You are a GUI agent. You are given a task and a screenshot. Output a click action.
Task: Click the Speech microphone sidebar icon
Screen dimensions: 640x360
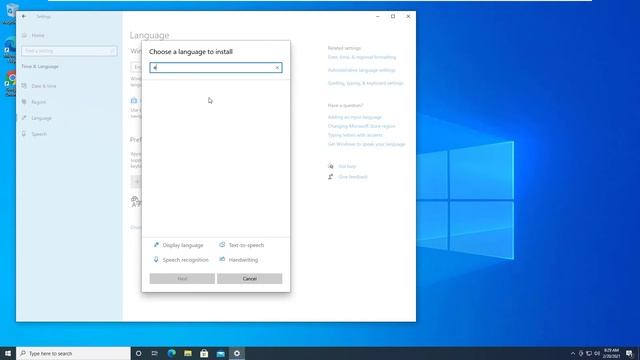(x=24, y=134)
